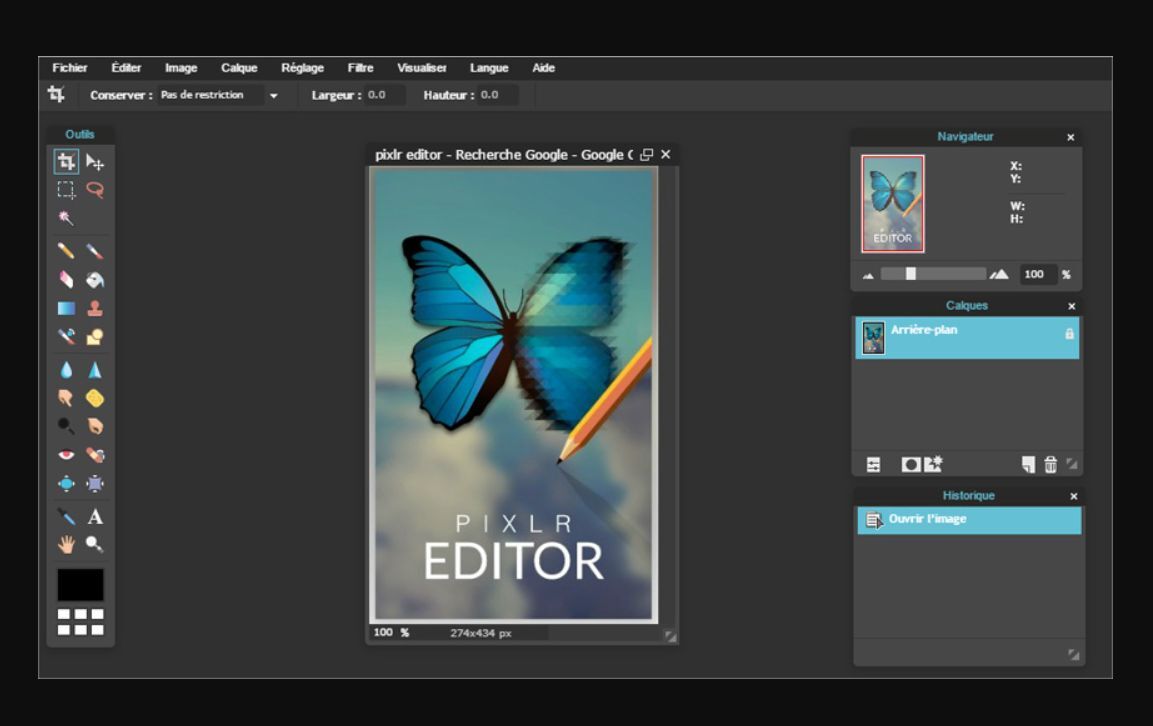
Task: Click the Navigateur zoom slider handle
Action: pos(910,274)
